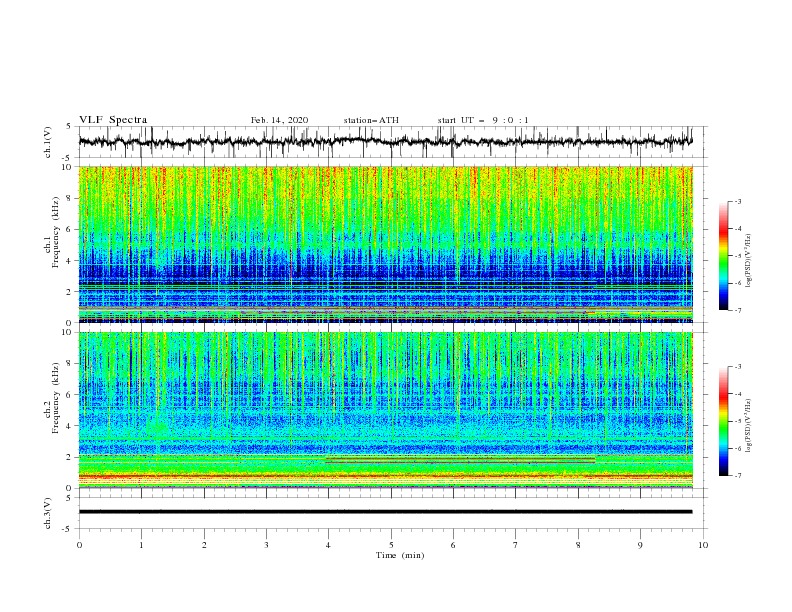Click the ch.2 colorbar "-7" tick label
Screen dimensions: 792x612
738,476
